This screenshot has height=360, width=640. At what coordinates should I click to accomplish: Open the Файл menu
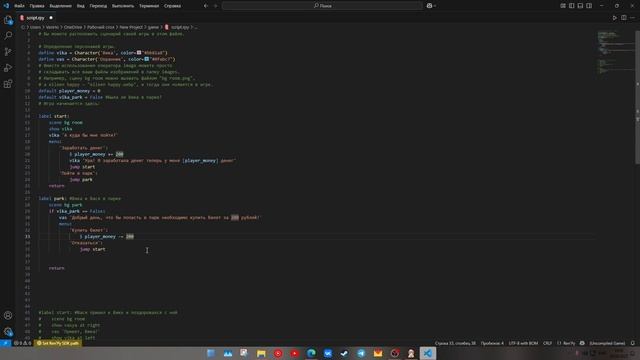coord(19,6)
